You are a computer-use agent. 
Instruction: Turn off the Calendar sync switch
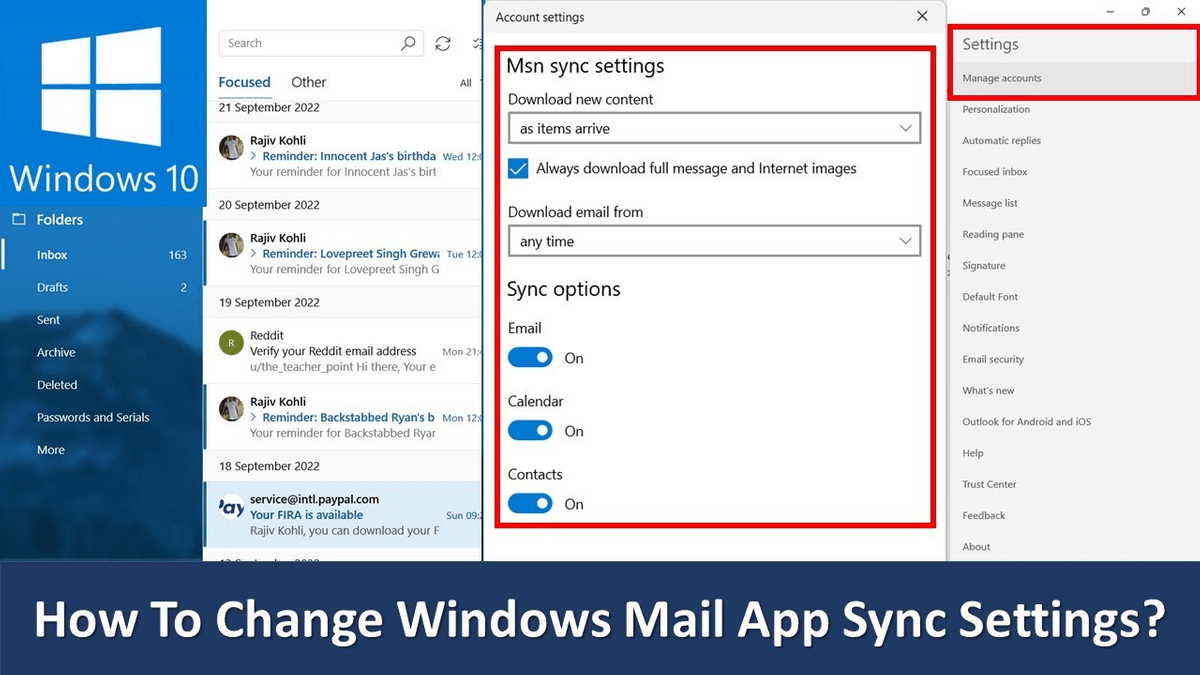coord(530,430)
